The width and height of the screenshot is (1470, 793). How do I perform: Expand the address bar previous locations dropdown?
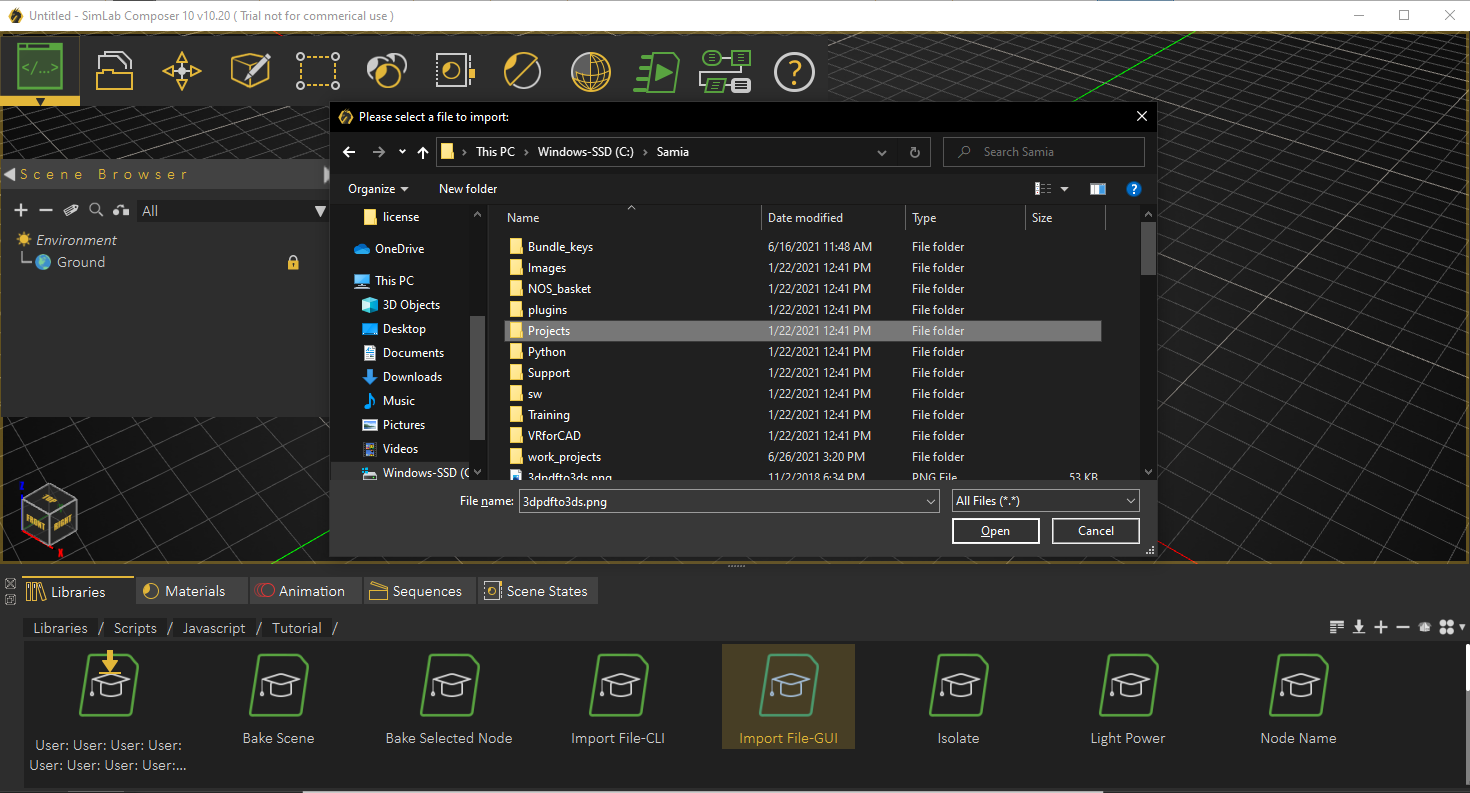tap(882, 153)
